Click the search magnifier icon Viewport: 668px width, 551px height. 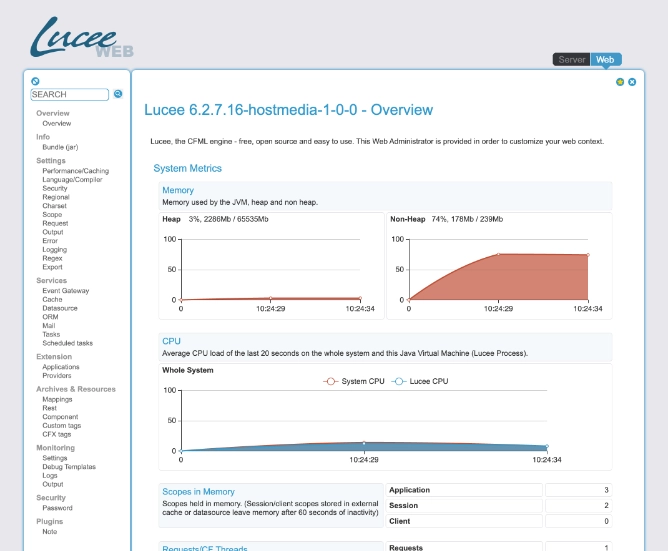coord(118,94)
